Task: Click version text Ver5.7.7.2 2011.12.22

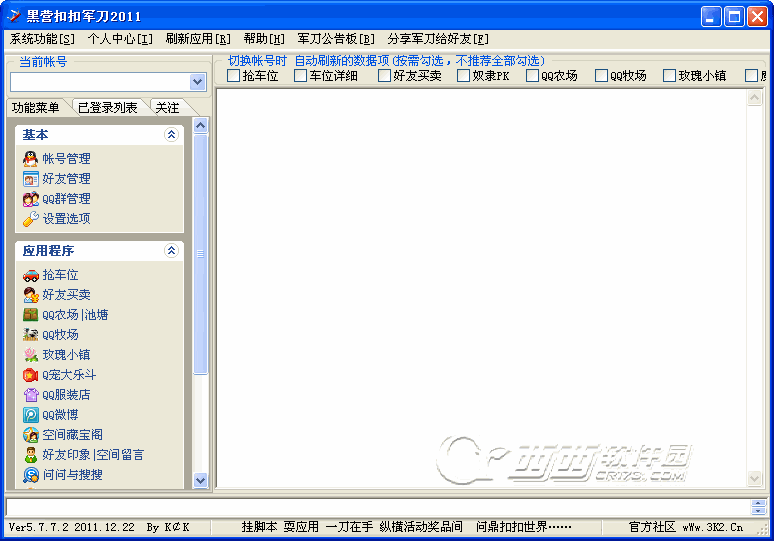Action: pyautogui.click(x=72, y=527)
